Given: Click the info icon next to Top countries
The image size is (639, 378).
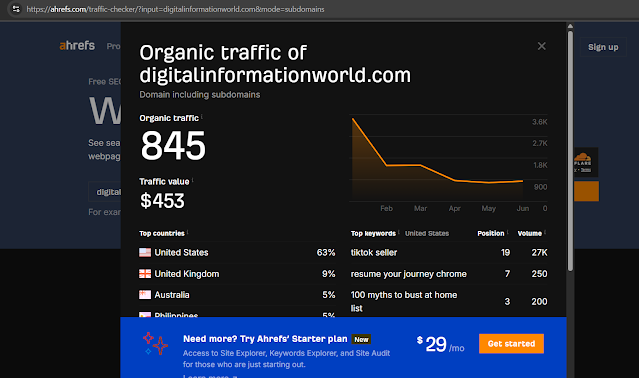Looking at the screenshot, I should (x=187, y=232).
